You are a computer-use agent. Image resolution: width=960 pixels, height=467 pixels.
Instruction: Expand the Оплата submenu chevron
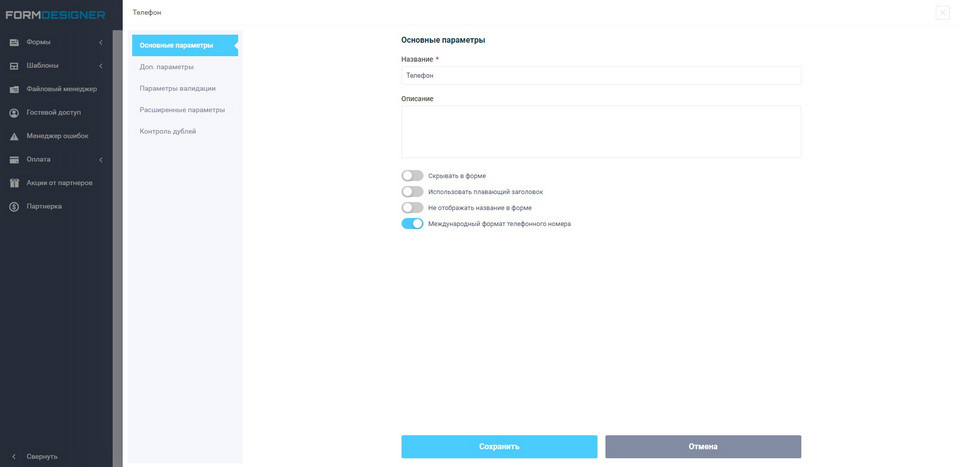(x=101, y=160)
